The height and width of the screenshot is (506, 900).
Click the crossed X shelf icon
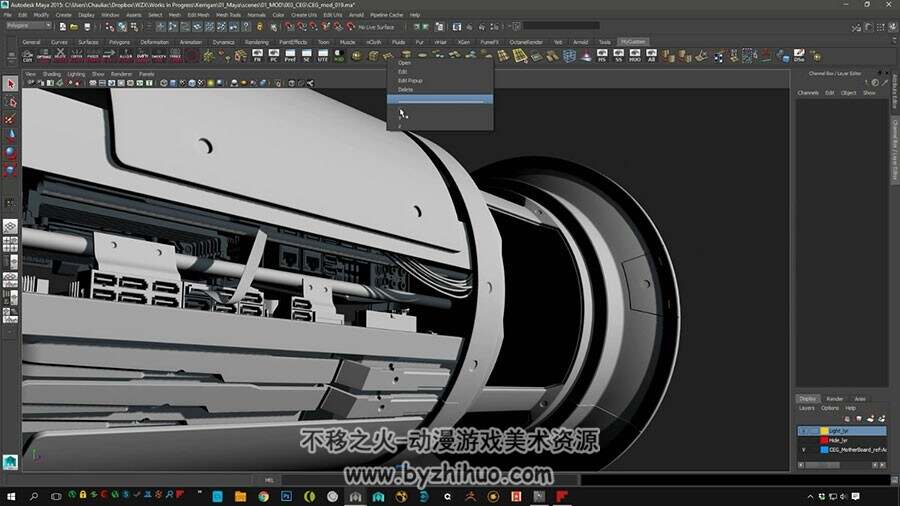[60, 55]
